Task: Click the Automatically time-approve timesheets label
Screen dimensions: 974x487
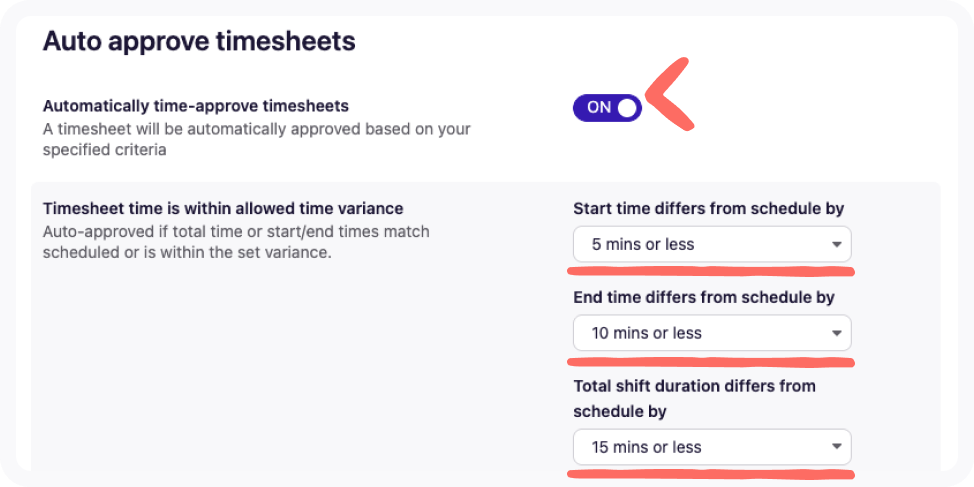Action: (195, 105)
